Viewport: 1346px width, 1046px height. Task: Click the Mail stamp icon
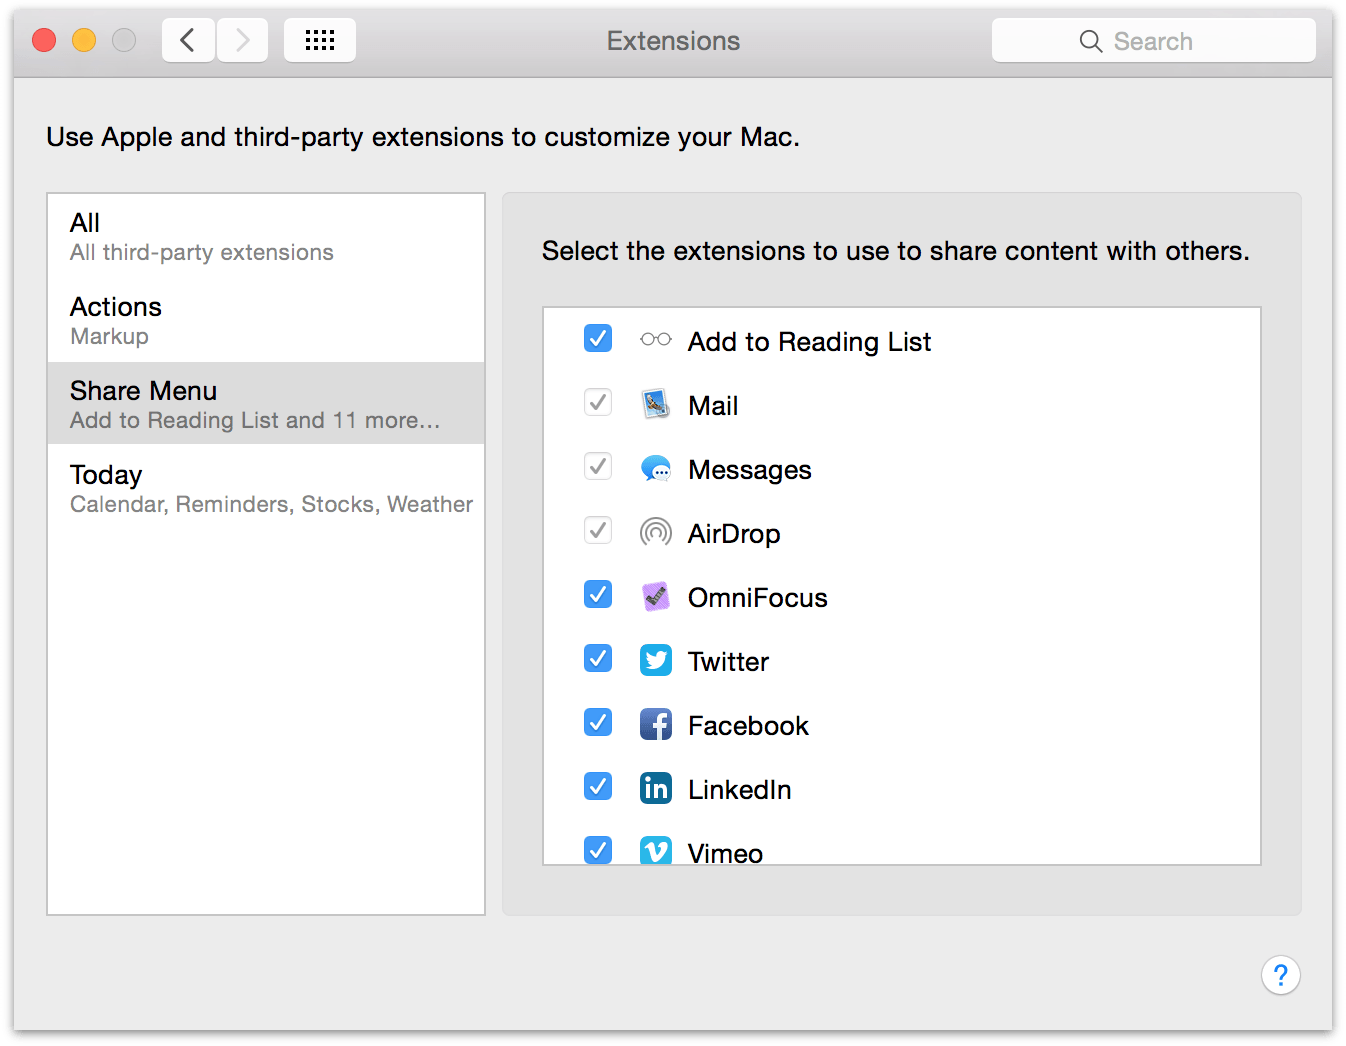[656, 404]
